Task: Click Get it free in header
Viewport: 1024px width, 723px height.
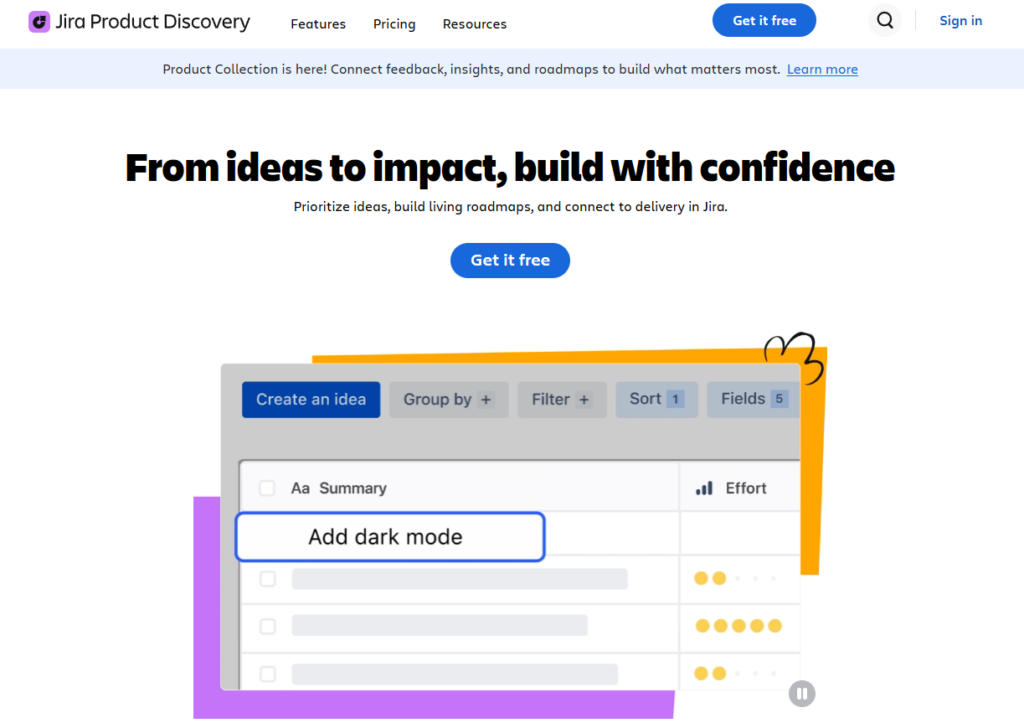Action: [x=763, y=20]
